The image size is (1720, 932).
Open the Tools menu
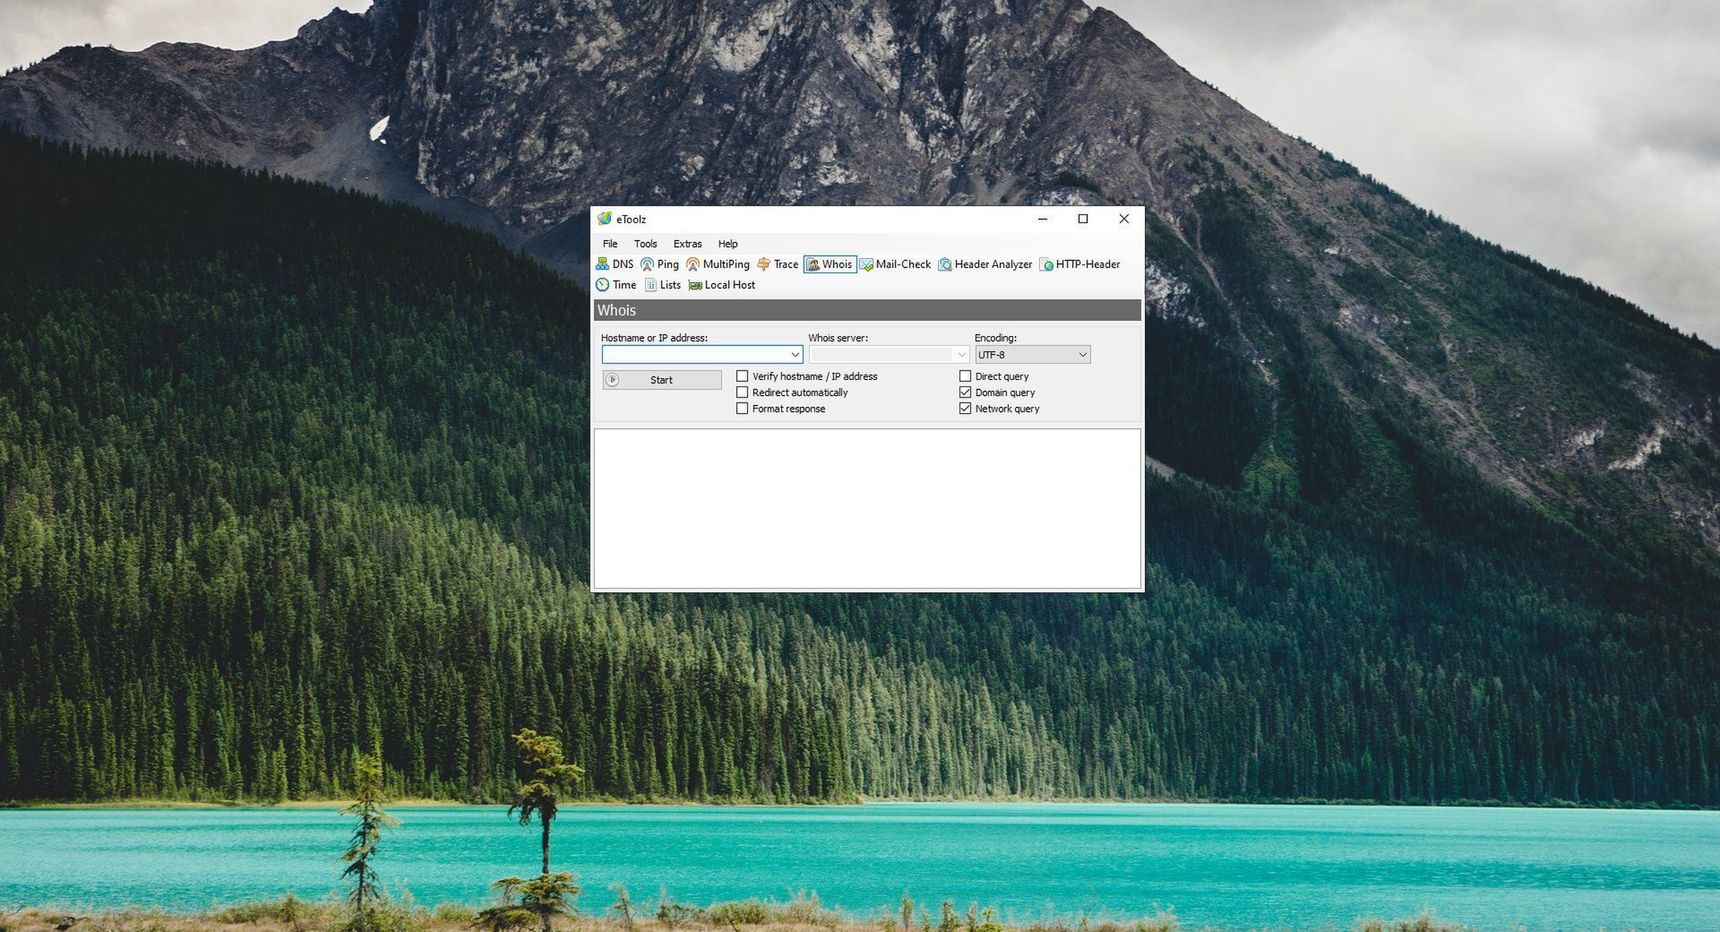(645, 244)
